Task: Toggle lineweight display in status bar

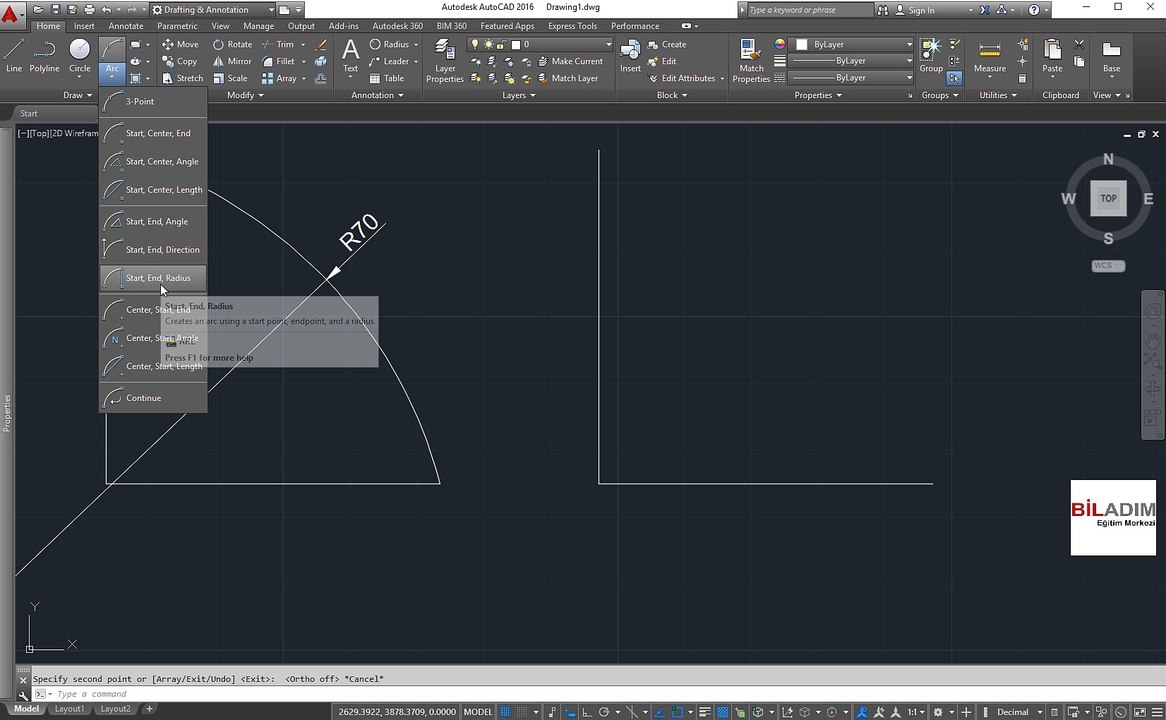Action: click(x=705, y=712)
